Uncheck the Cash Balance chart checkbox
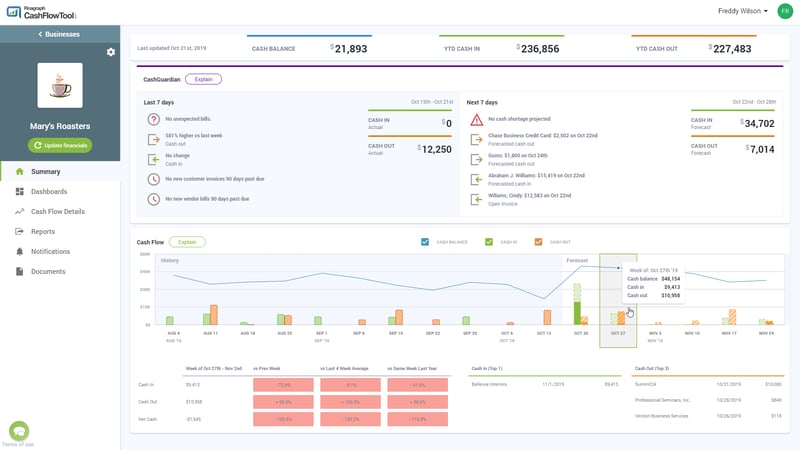800x450 pixels. [x=425, y=242]
